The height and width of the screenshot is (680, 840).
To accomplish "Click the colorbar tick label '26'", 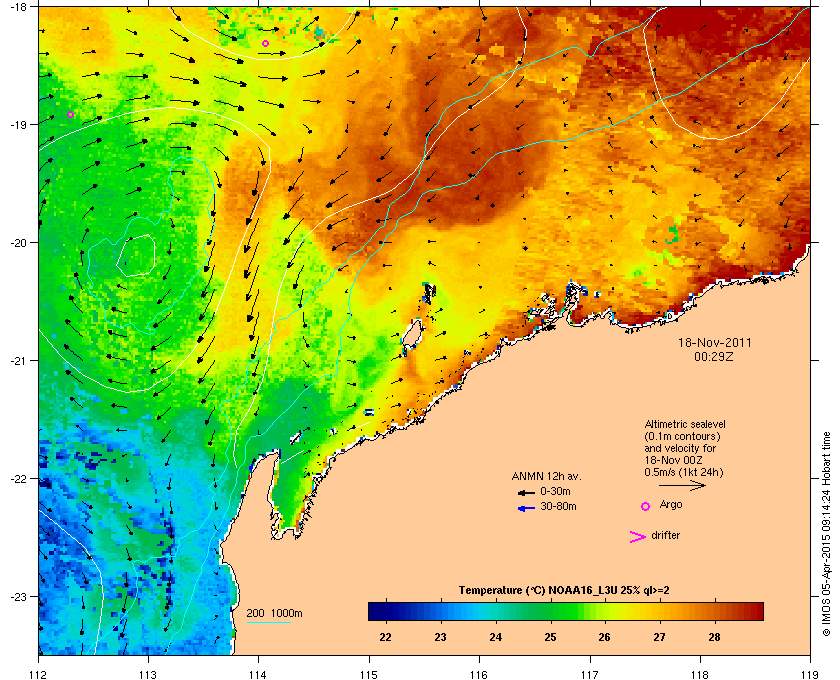I will tap(604, 637).
